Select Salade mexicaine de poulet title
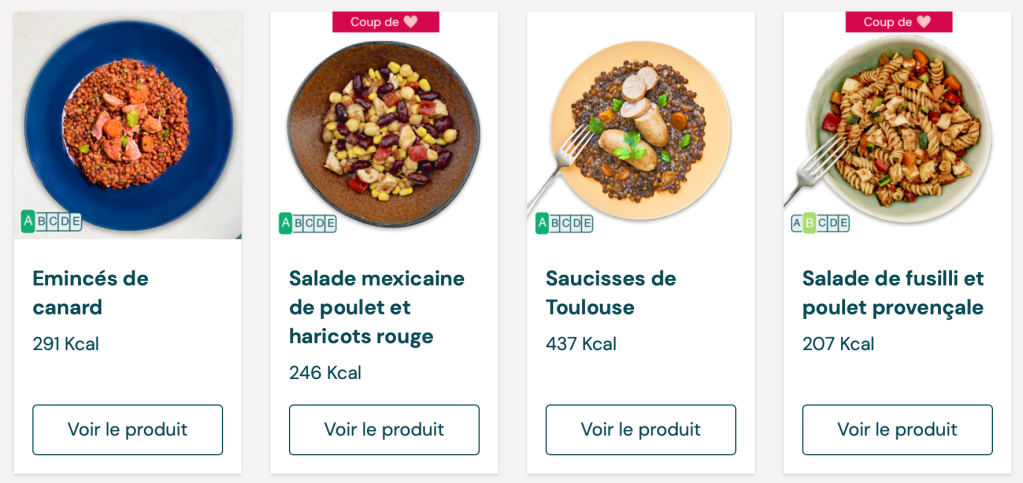Viewport: 1023px width, 483px height. coord(376,306)
